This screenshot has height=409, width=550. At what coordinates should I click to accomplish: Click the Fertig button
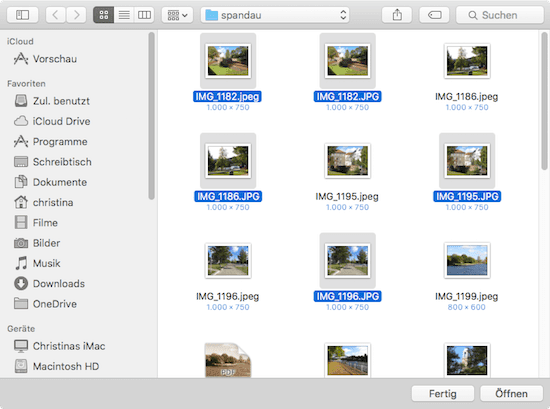(443, 394)
